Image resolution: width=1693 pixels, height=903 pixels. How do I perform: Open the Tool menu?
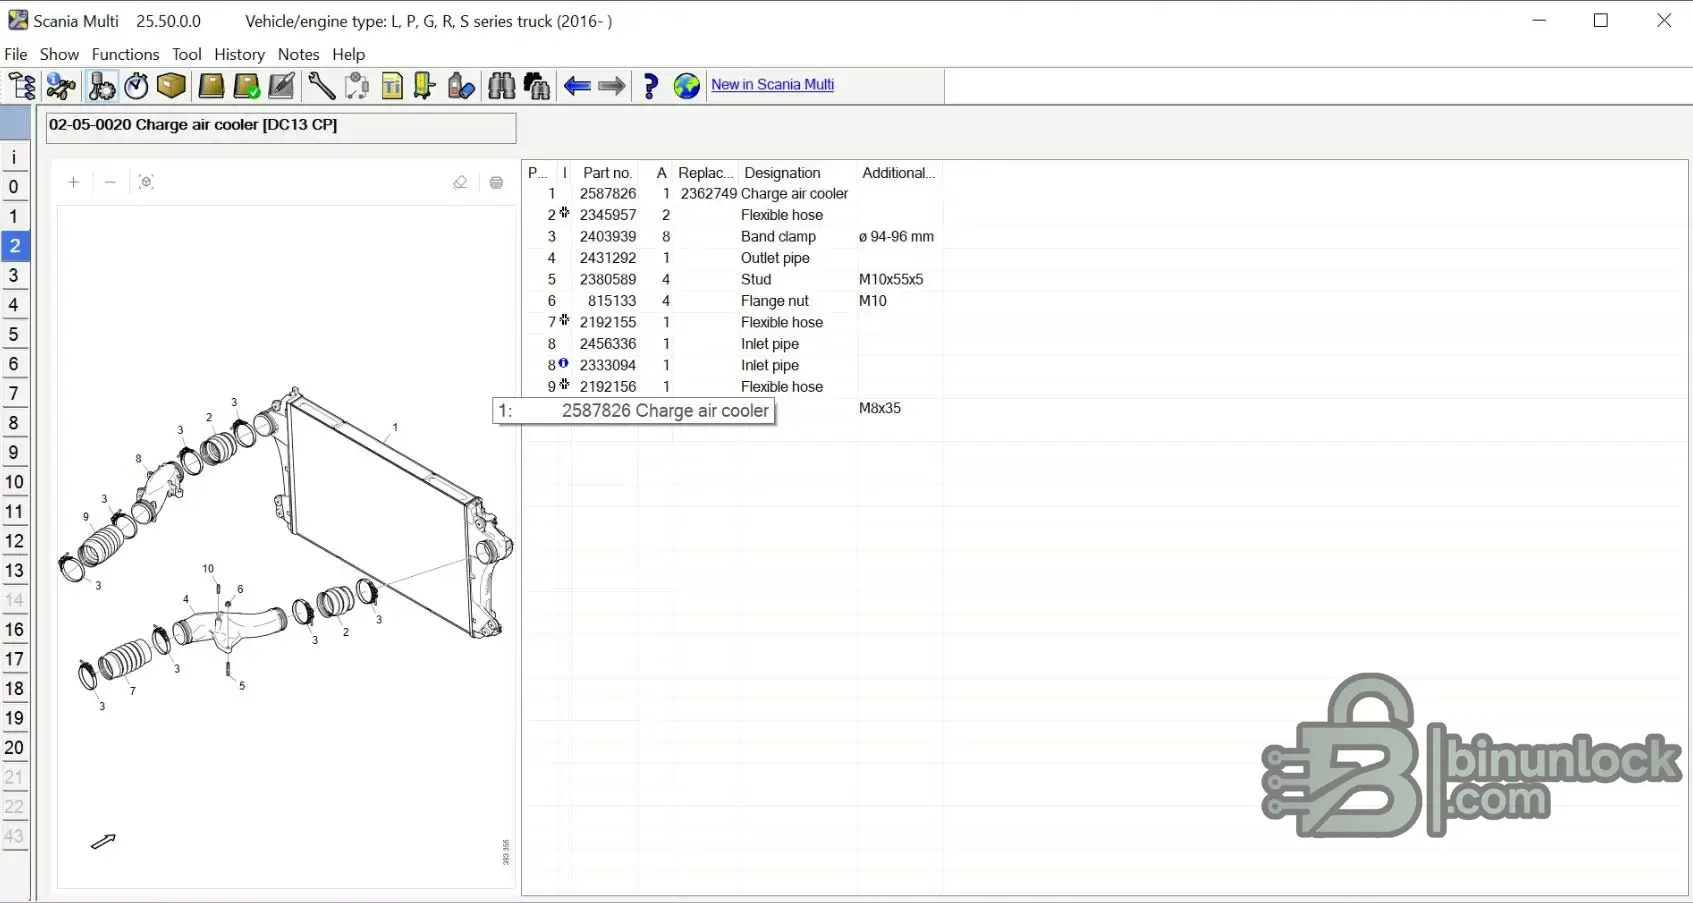click(x=187, y=54)
